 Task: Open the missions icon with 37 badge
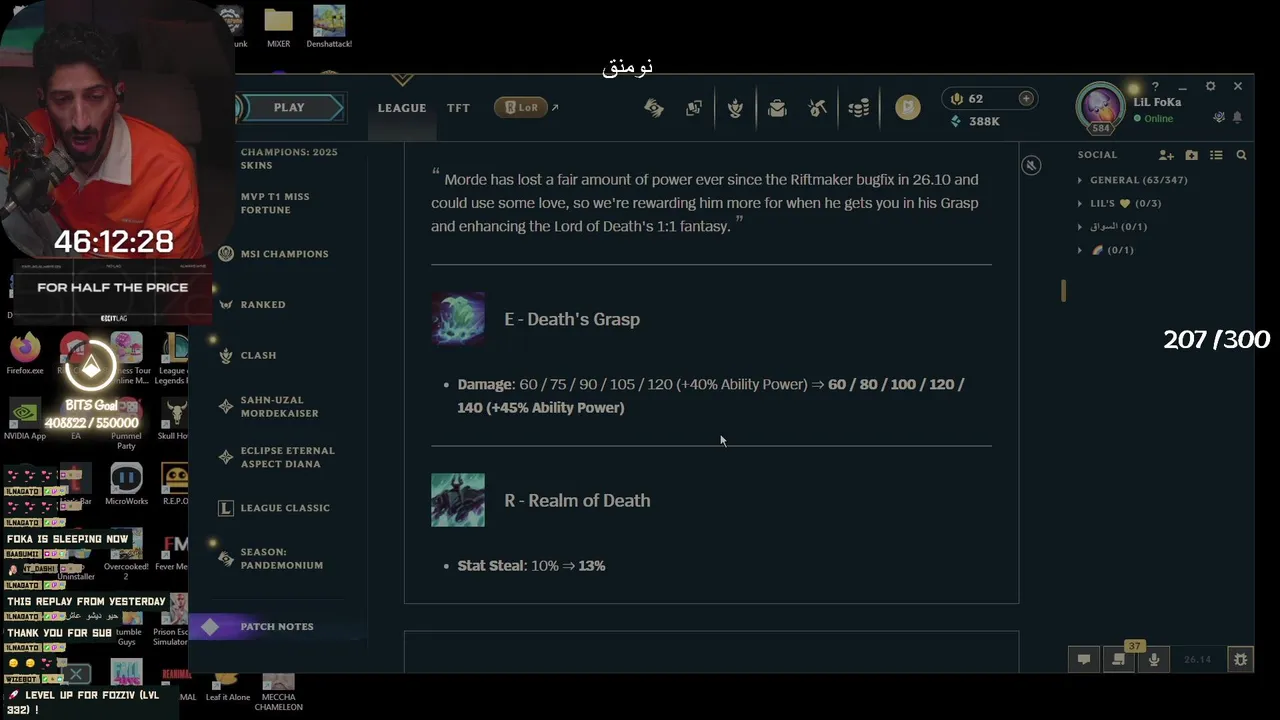tap(1119, 659)
